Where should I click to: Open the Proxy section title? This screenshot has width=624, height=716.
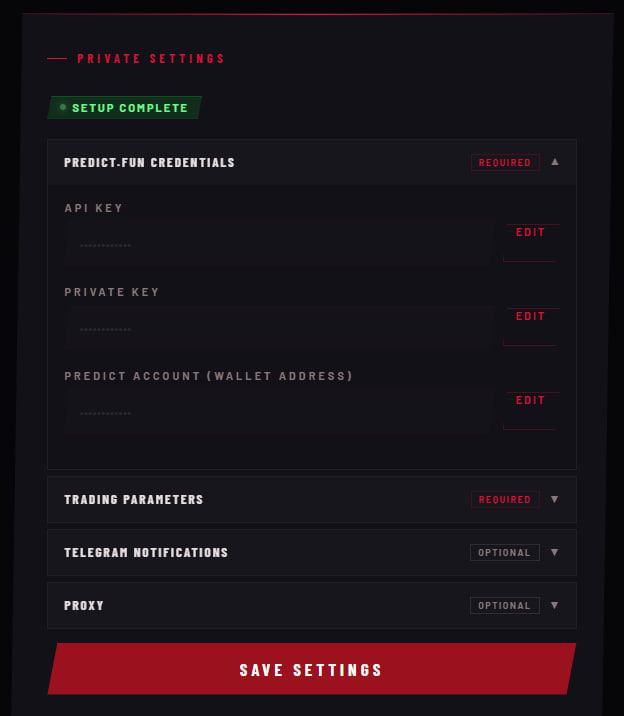[84, 605]
